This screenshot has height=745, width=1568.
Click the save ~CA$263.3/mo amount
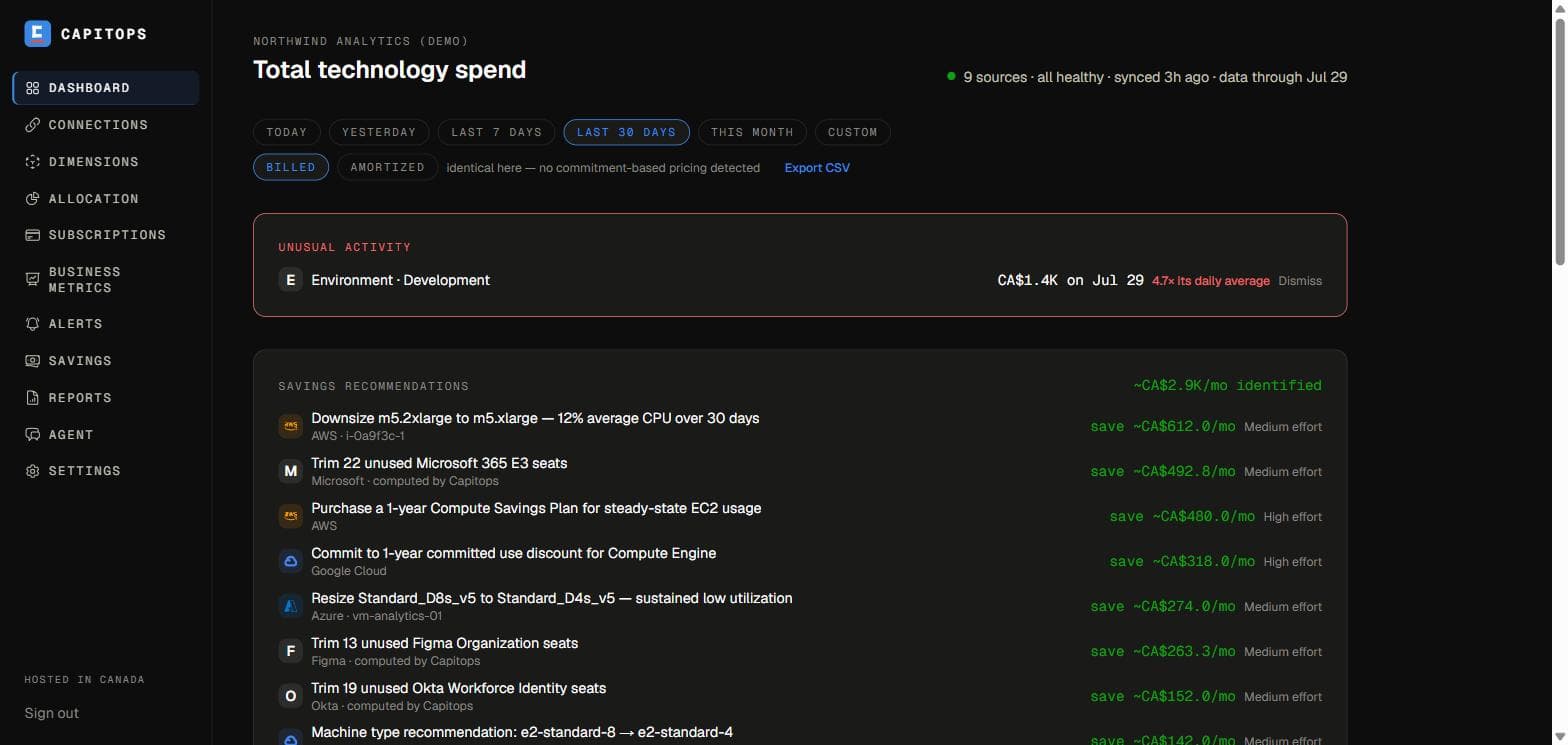click(x=1163, y=651)
